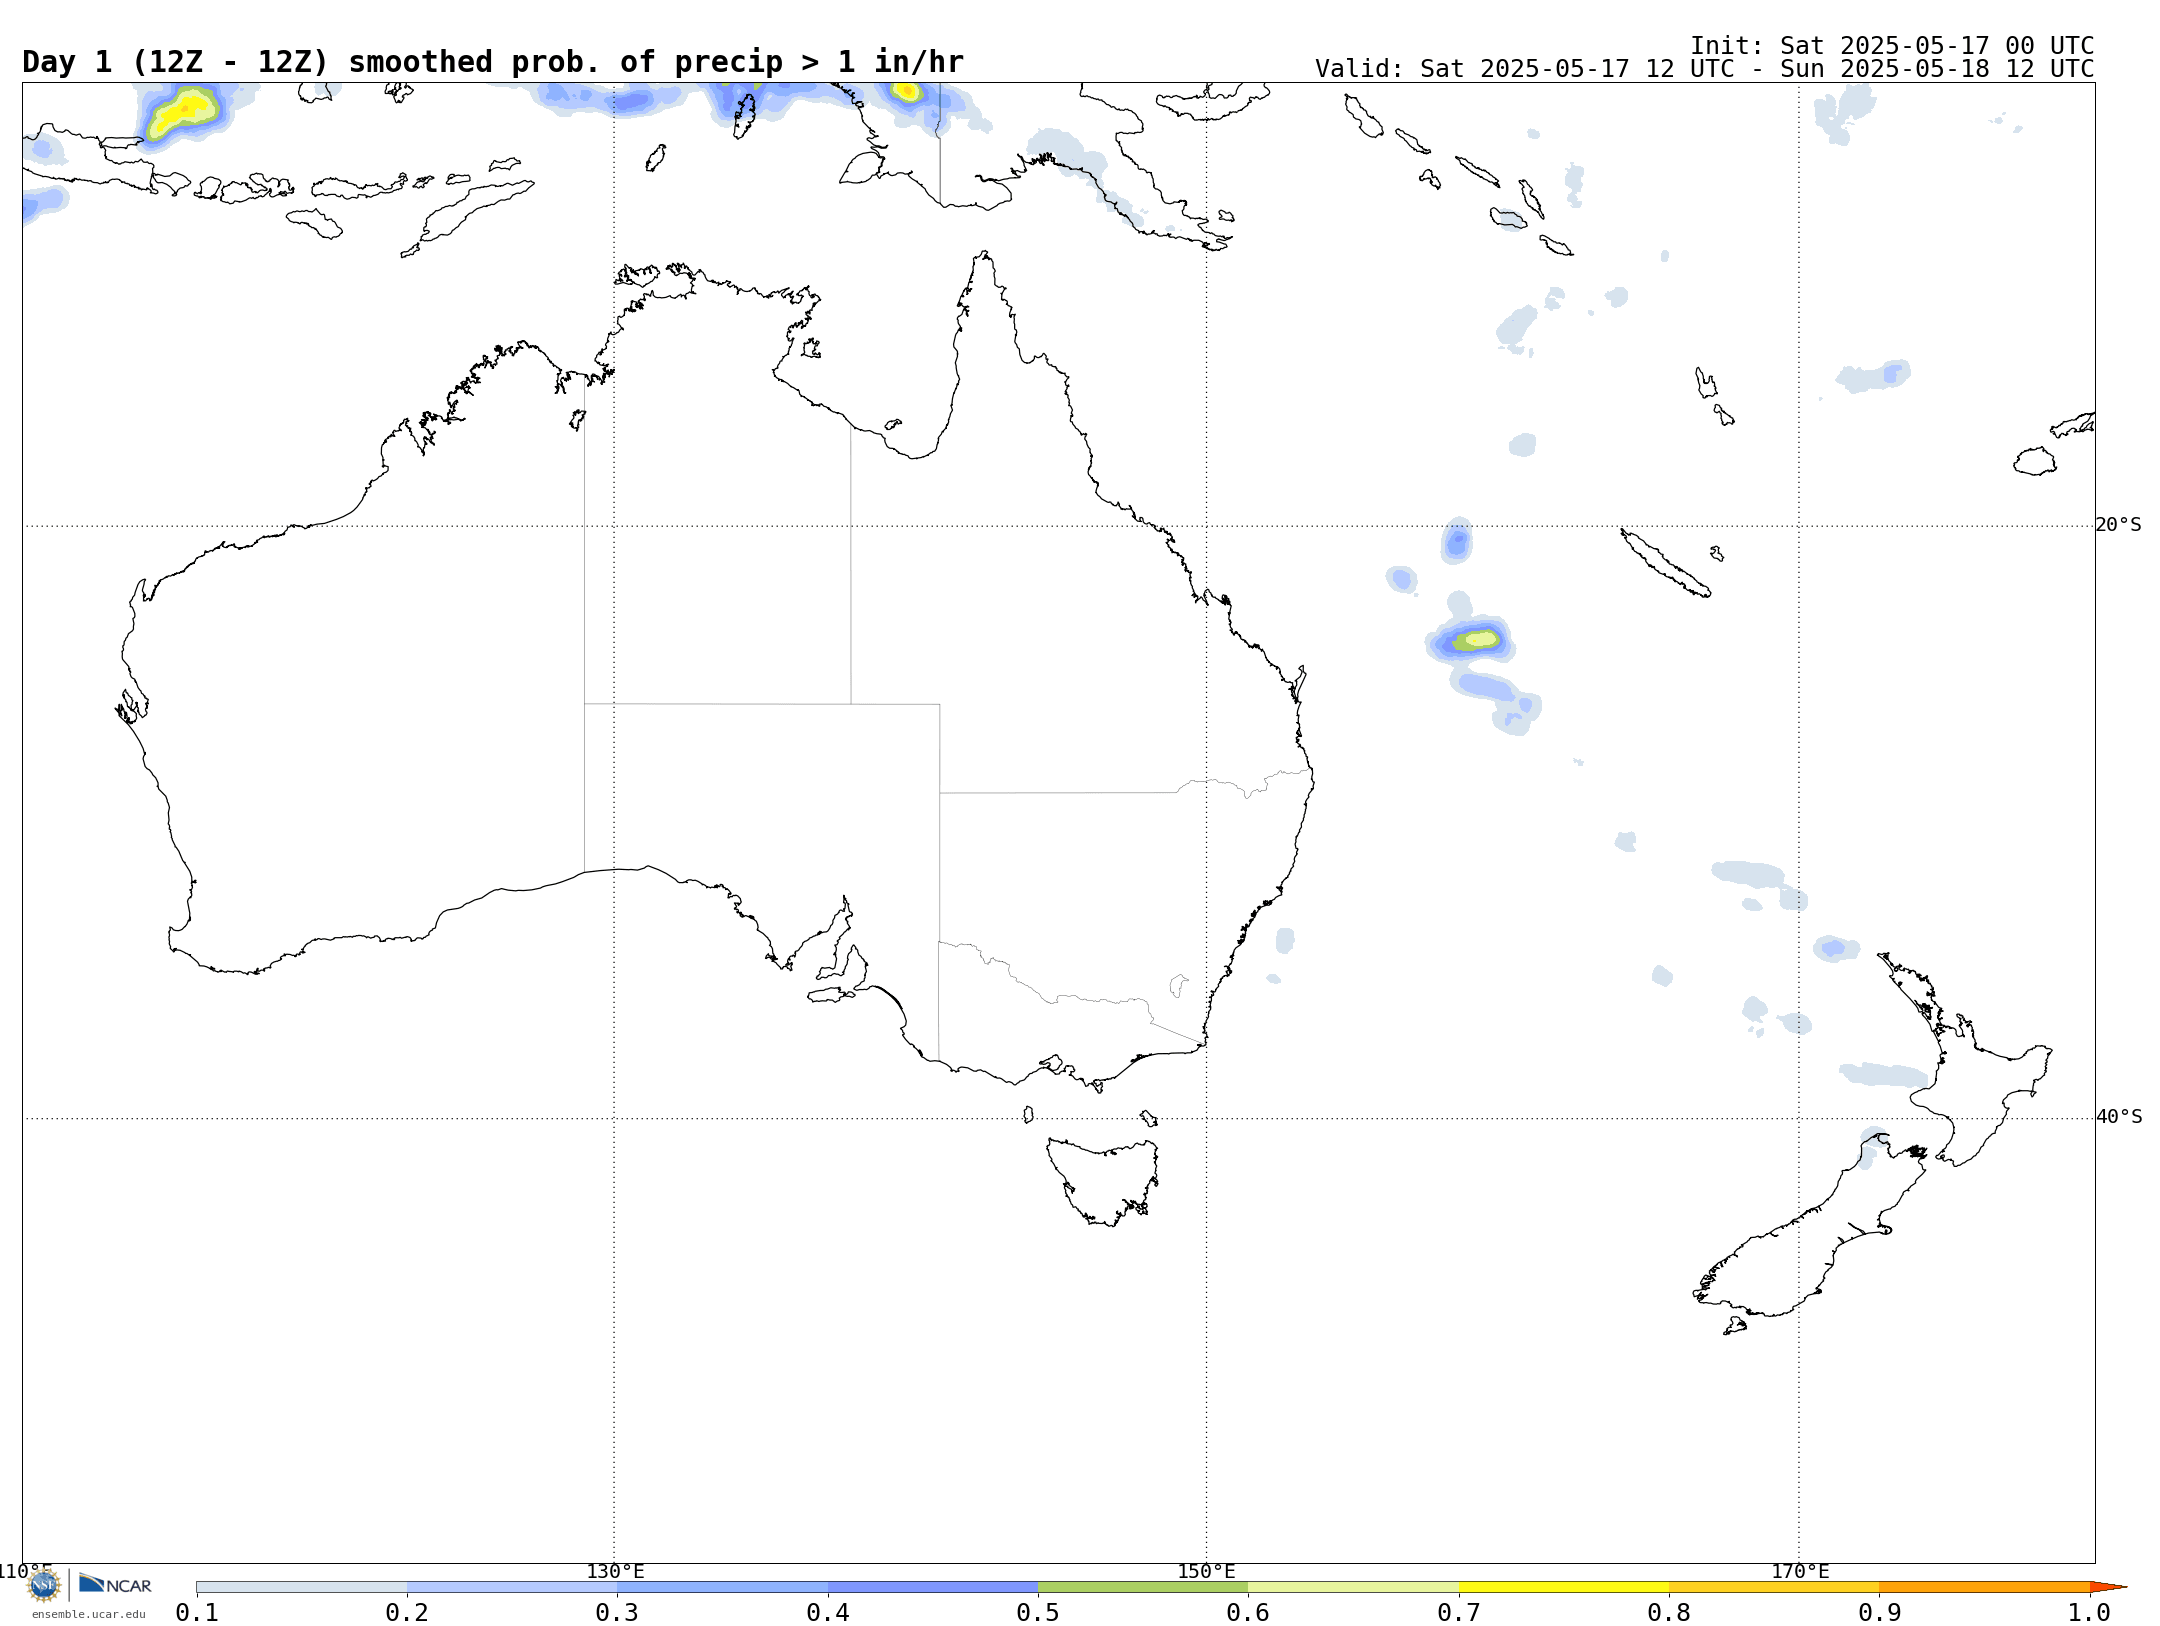Click the gold 0.8–0.9 colorbar segment
The width and height of the screenshot is (2160, 1626).
point(1774,1587)
